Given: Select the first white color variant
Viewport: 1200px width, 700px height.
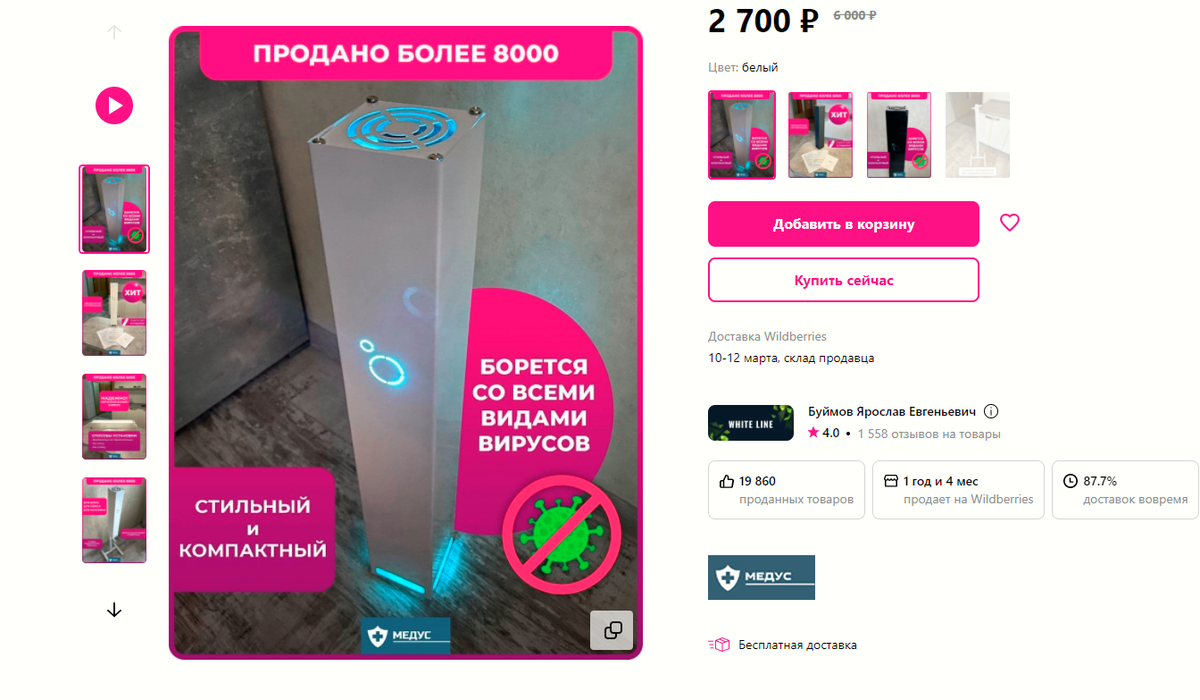Looking at the screenshot, I should coord(742,135).
